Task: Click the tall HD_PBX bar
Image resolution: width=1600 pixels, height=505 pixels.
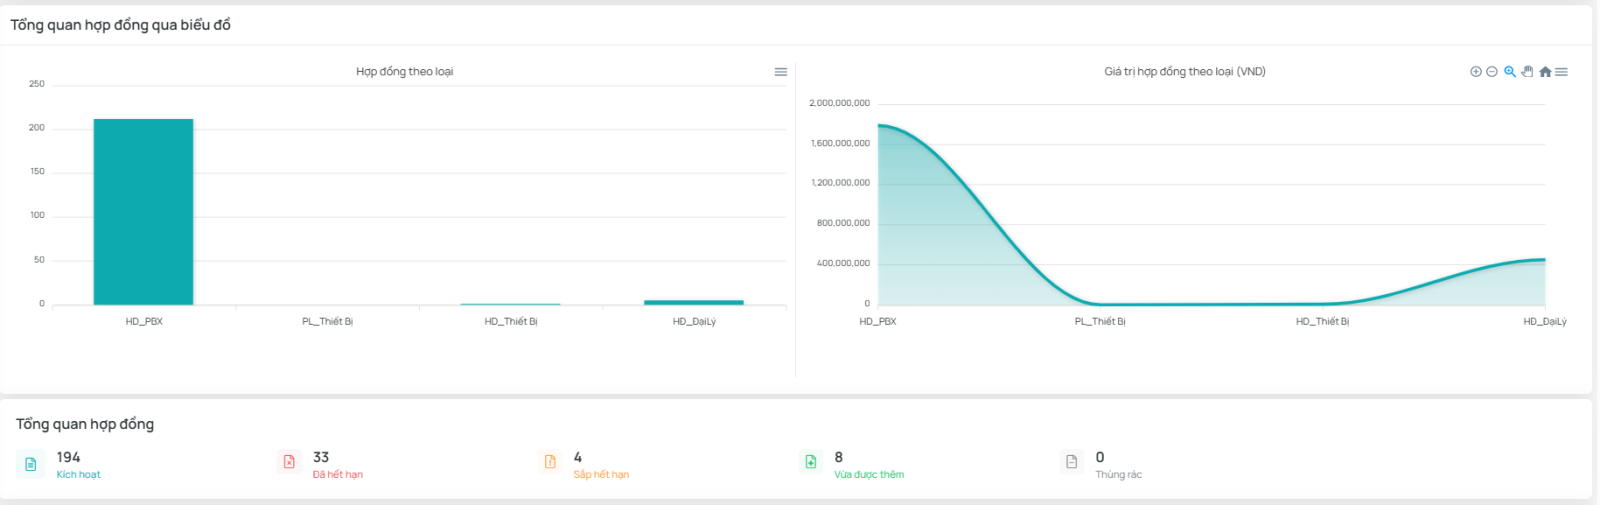Action: [143, 212]
